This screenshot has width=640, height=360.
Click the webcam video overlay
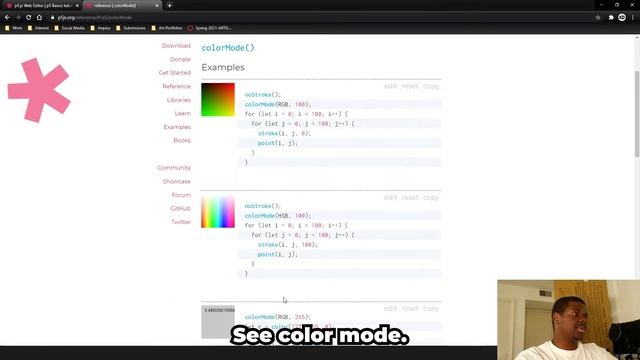pyautogui.click(x=569, y=320)
